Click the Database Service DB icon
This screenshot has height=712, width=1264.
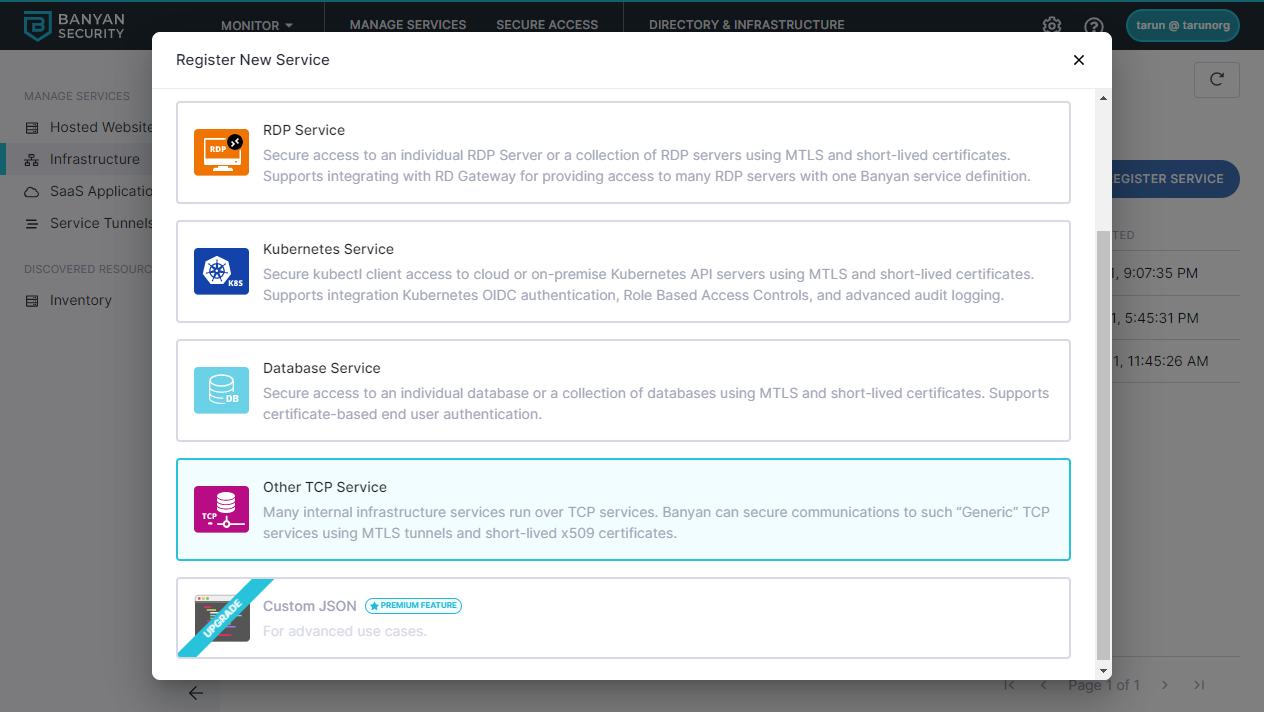pos(221,390)
